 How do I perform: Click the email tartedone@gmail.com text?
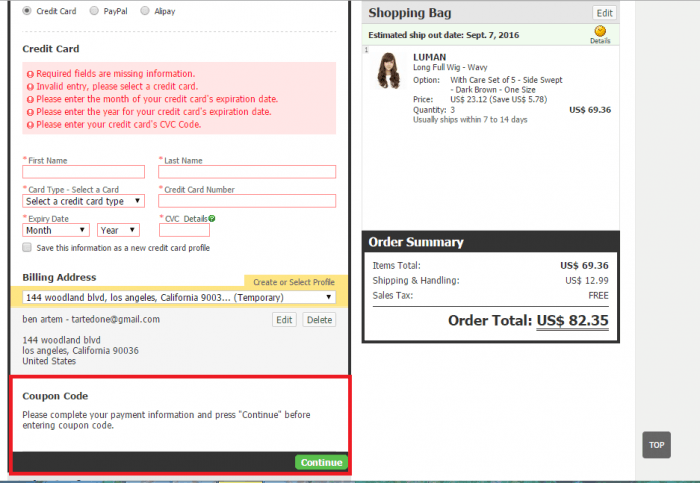(x=116, y=319)
